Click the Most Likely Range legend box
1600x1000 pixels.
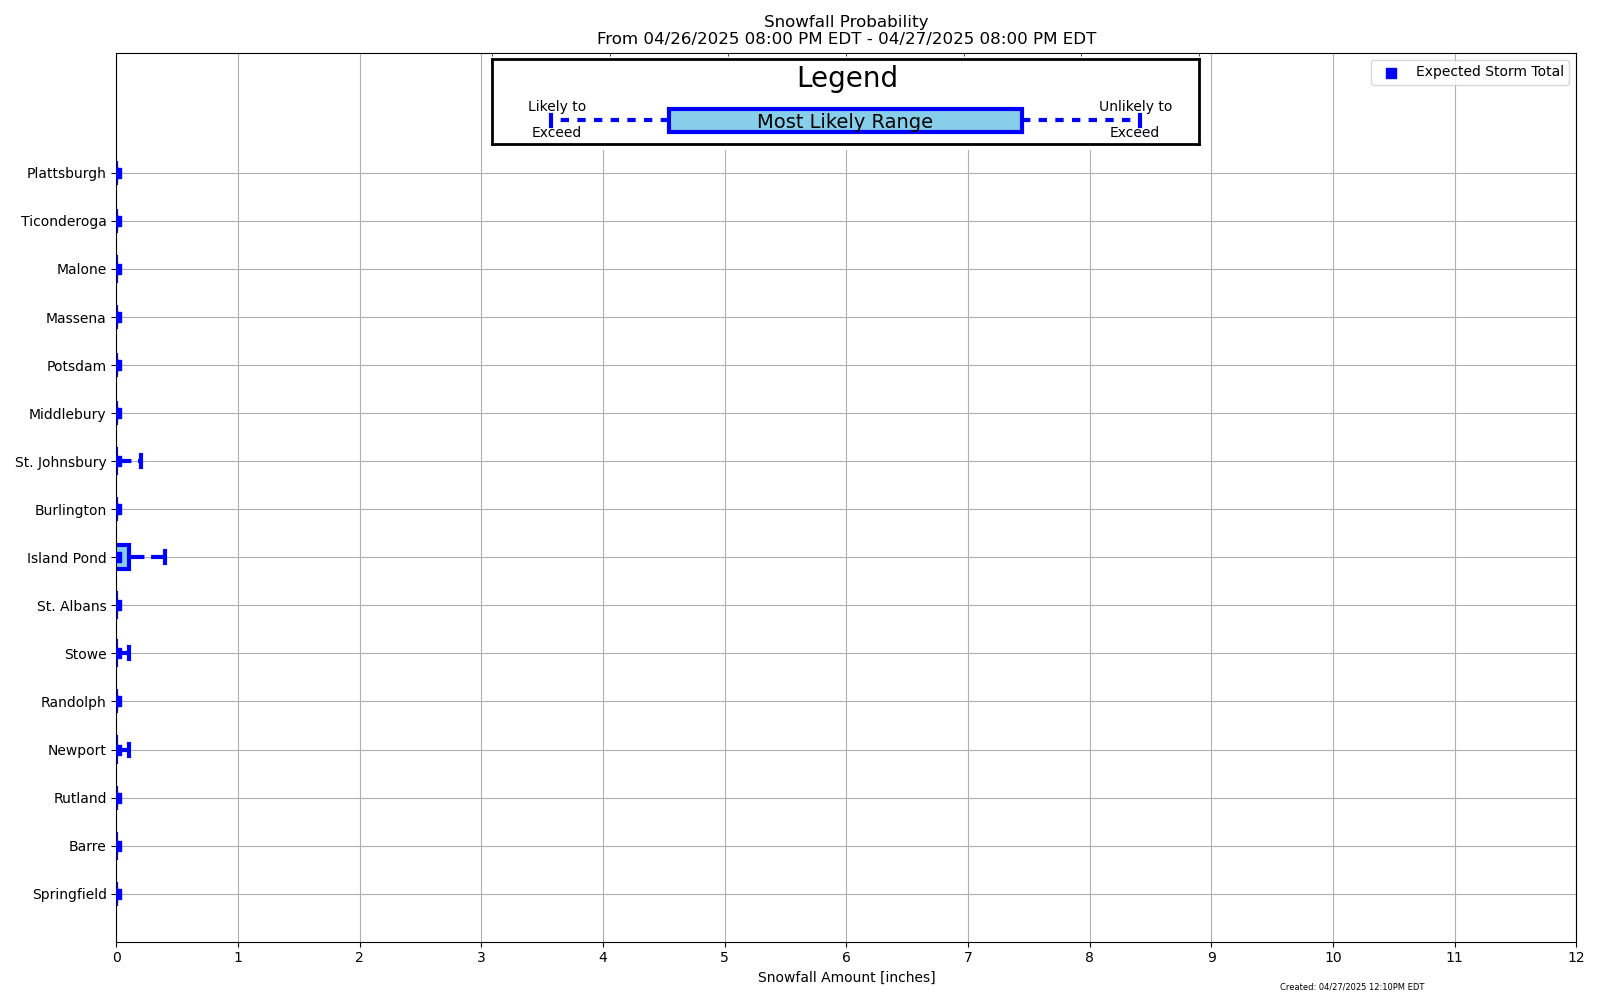click(x=845, y=121)
